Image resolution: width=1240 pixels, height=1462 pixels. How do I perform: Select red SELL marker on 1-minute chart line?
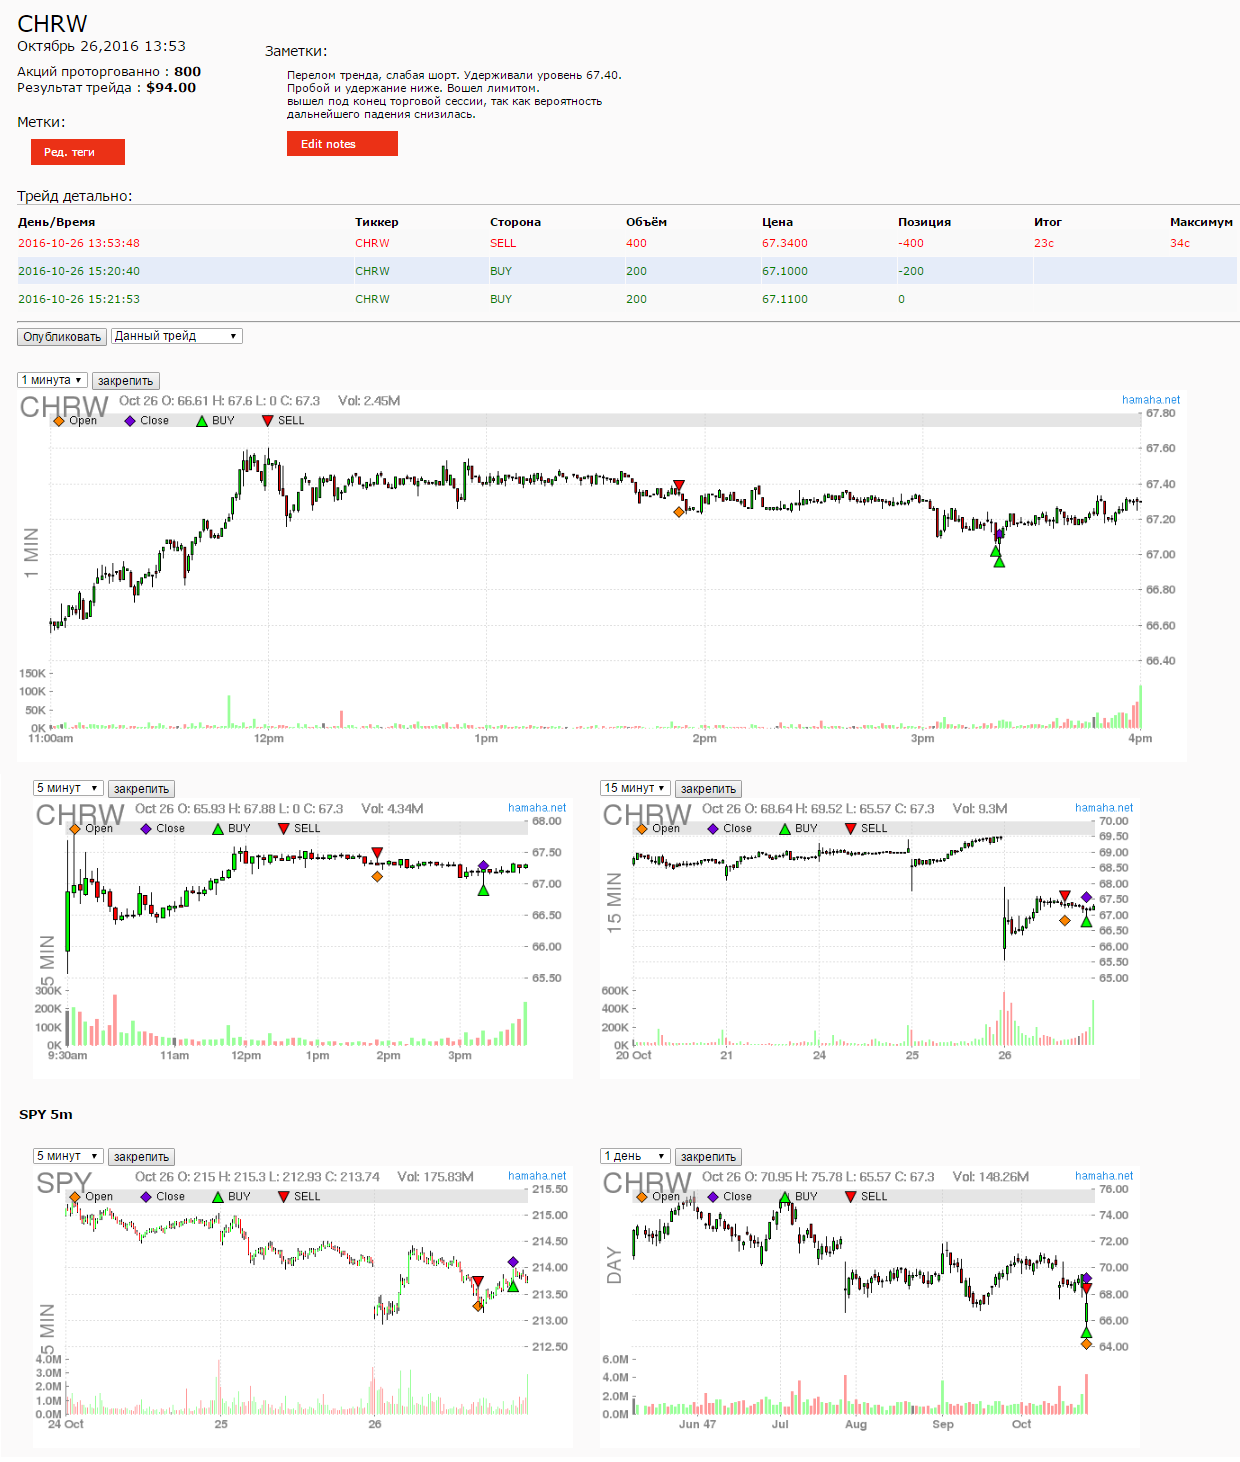679,486
